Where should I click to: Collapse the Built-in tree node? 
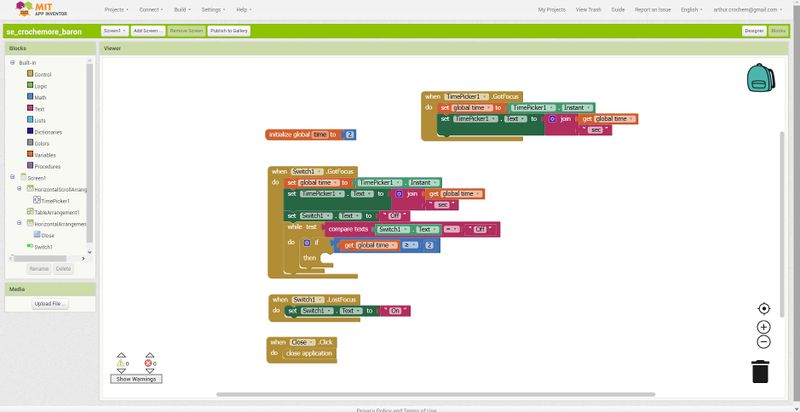pos(13,63)
